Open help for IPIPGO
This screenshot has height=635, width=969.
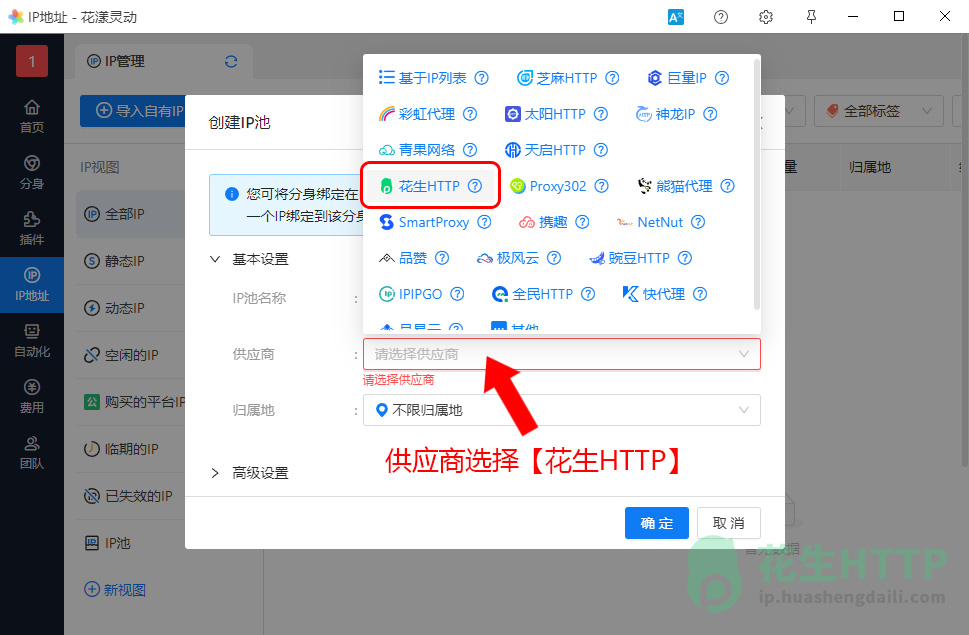pyautogui.click(x=457, y=294)
